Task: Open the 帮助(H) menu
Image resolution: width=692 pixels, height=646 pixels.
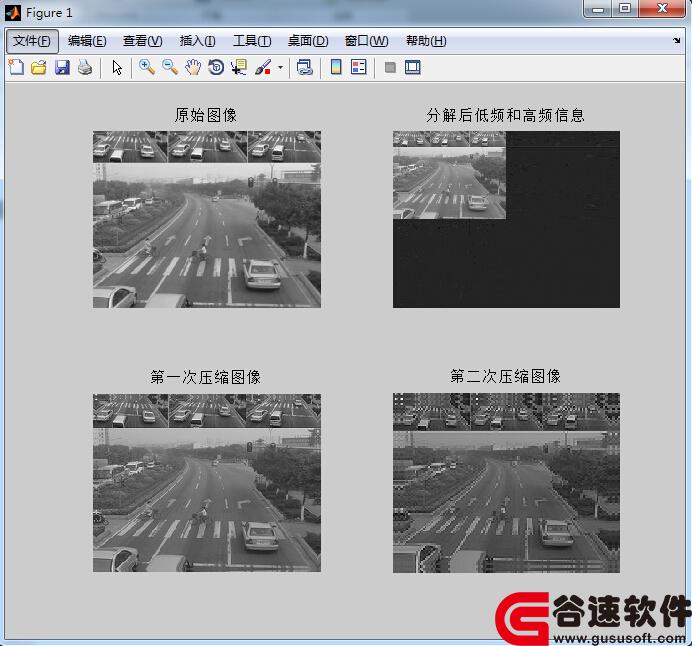Action: (x=426, y=41)
